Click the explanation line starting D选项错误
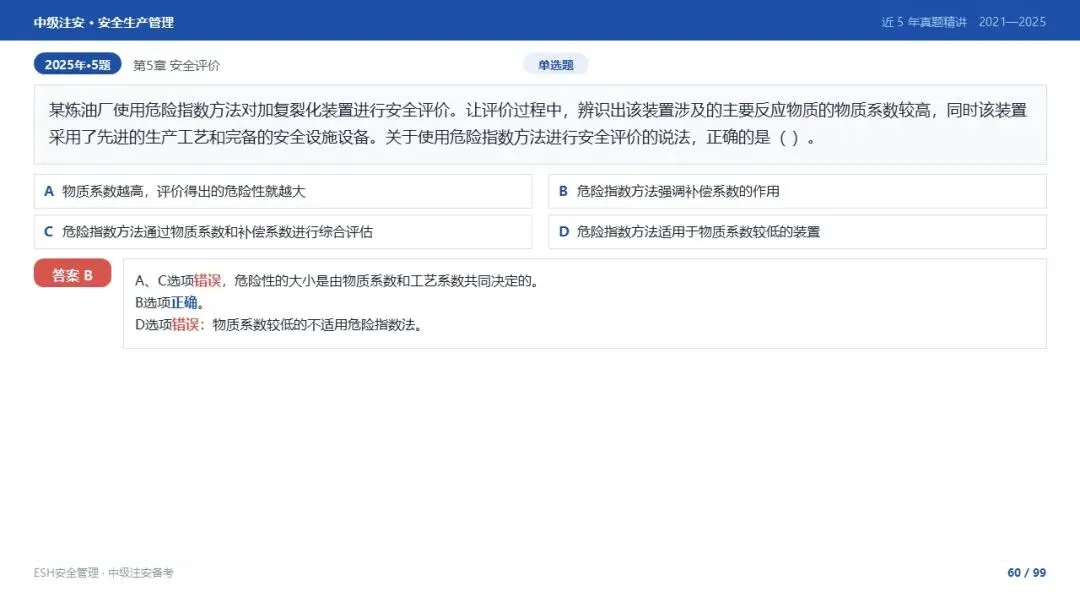Screen dimensions: 1080x608 point(278,325)
